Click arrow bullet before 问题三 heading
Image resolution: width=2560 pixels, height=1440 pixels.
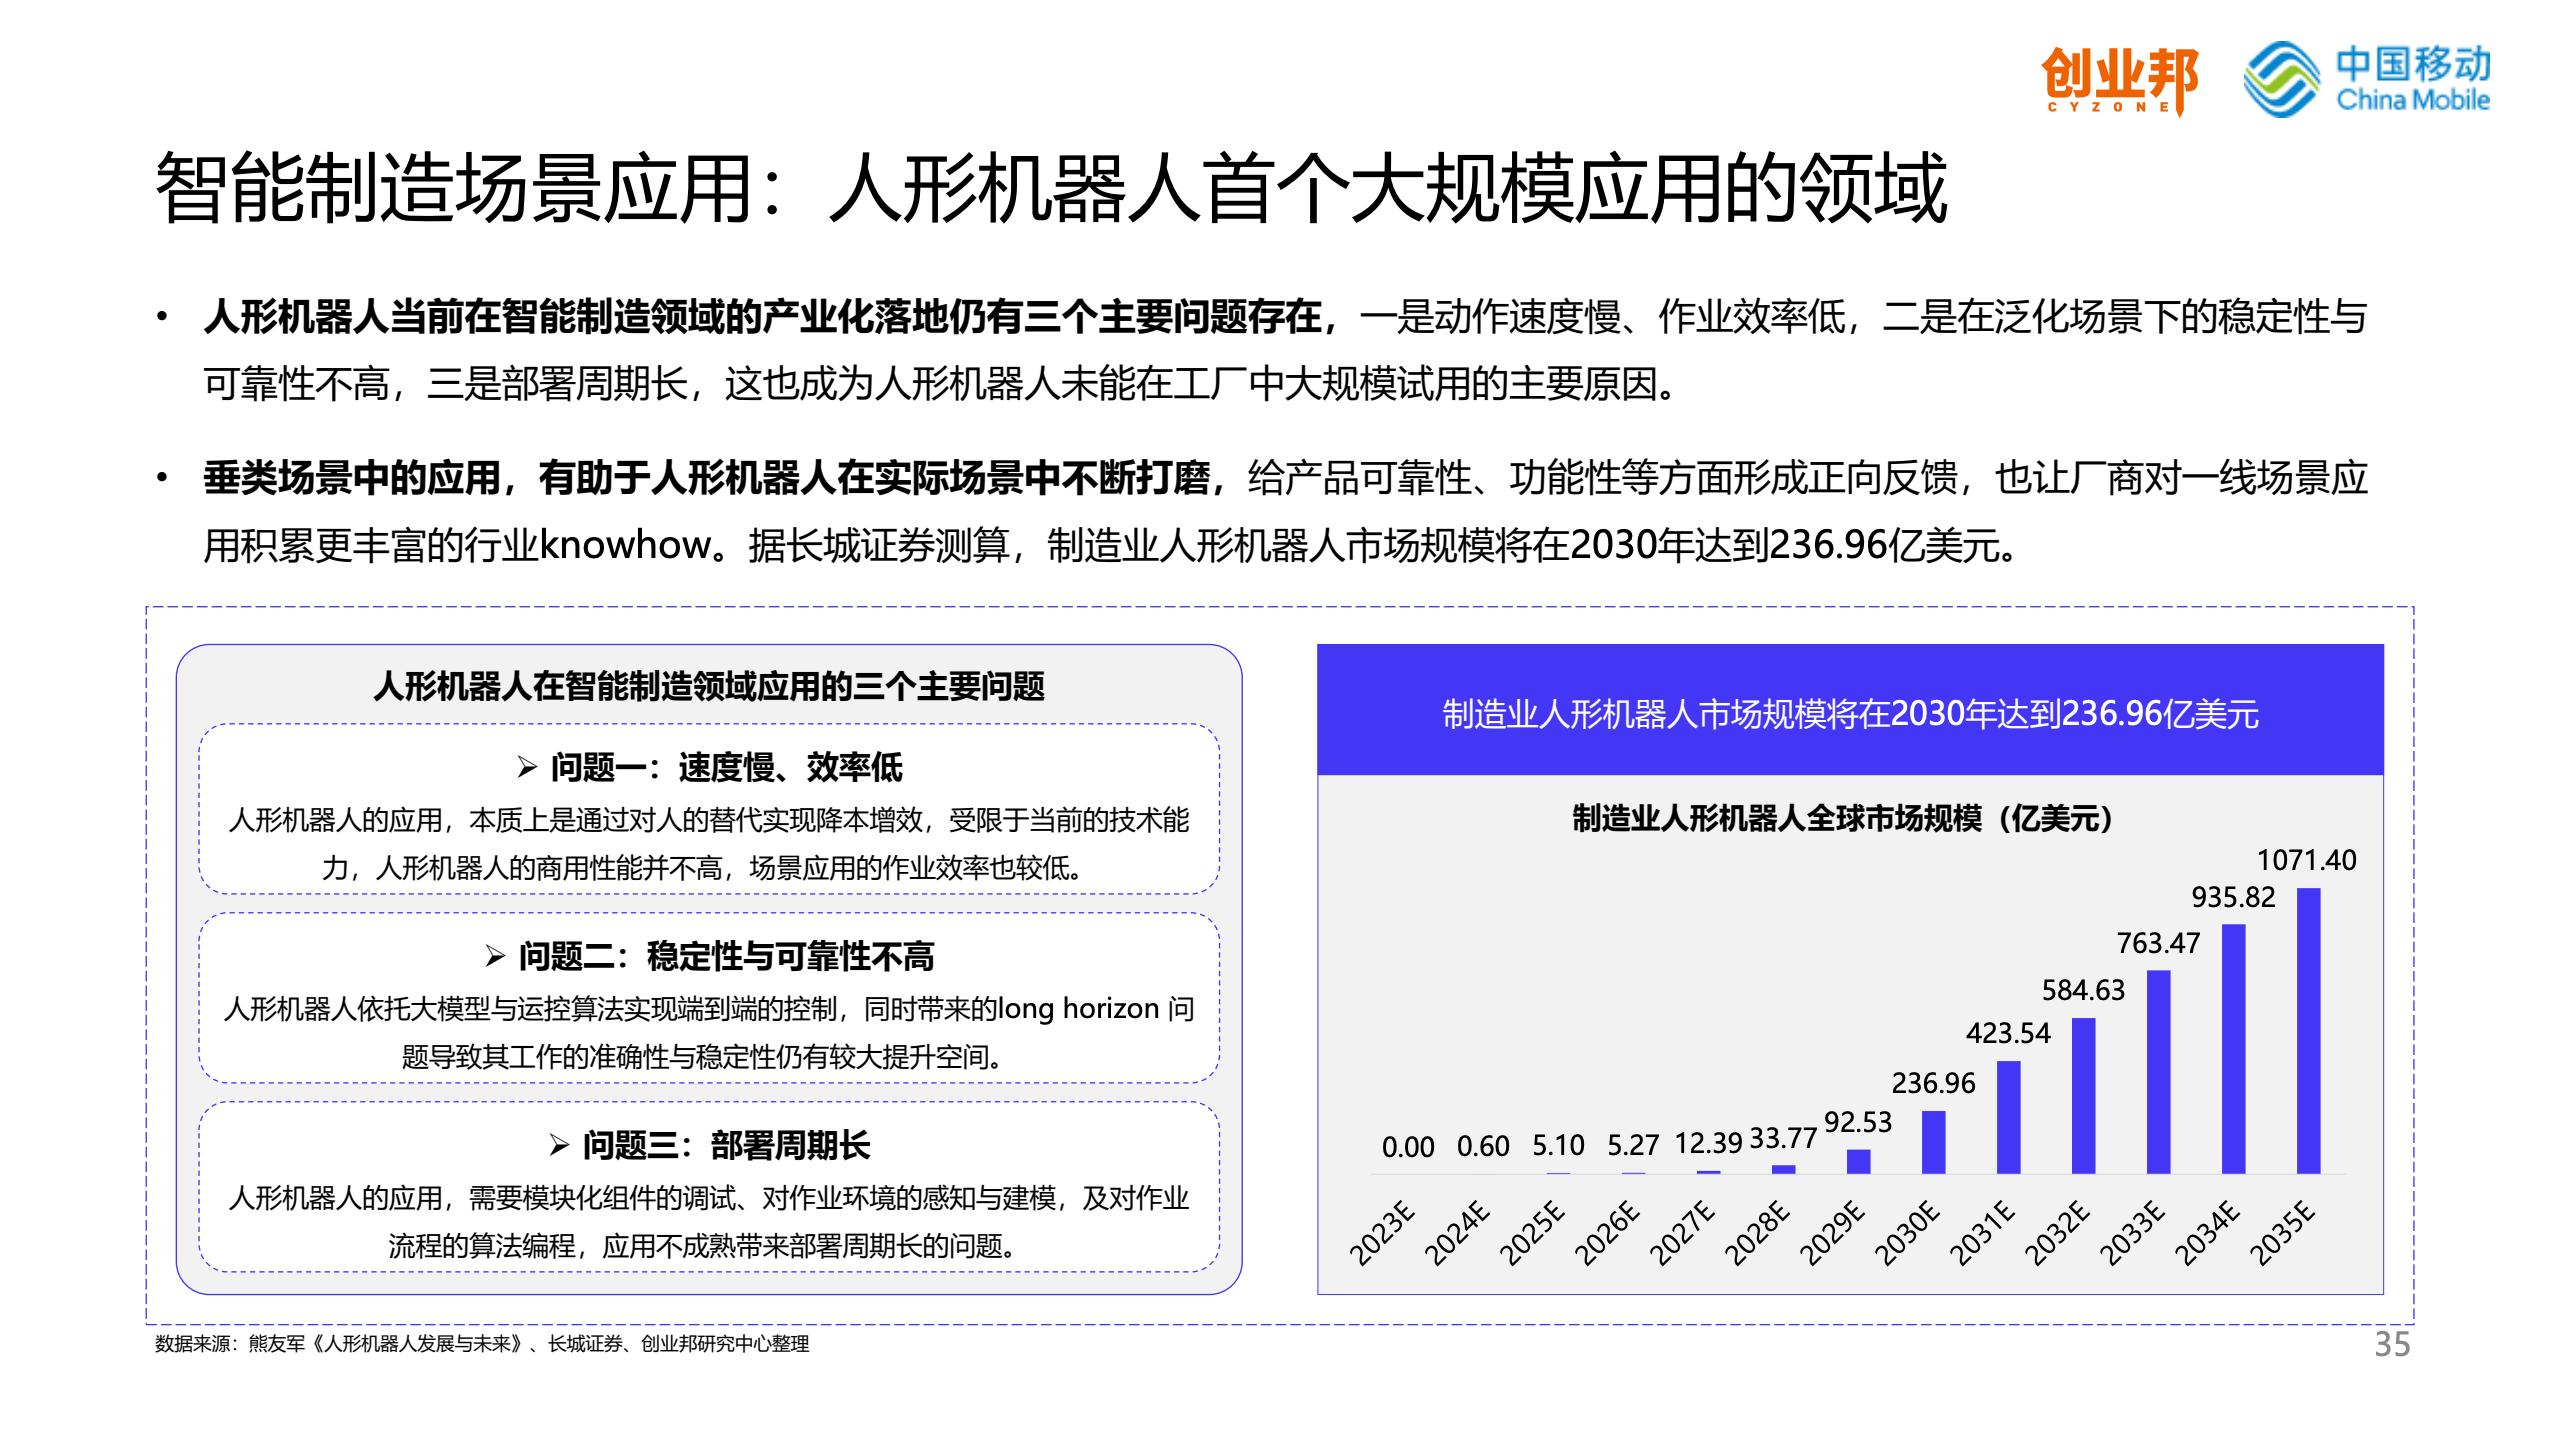tap(559, 1146)
